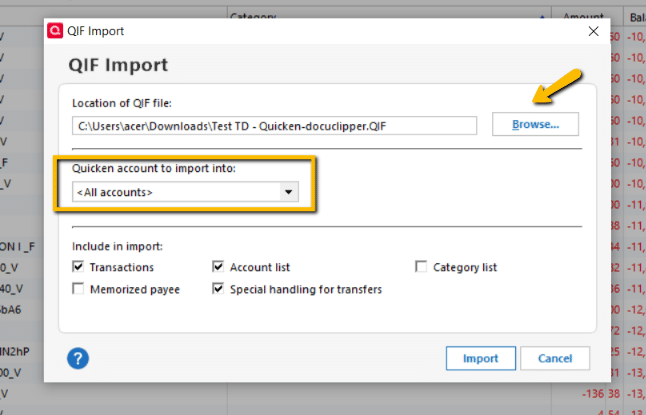Uncheck the Transactions checkbox
Screen dimensions: 646x415
pyautogui.click(x=78, y=267)
